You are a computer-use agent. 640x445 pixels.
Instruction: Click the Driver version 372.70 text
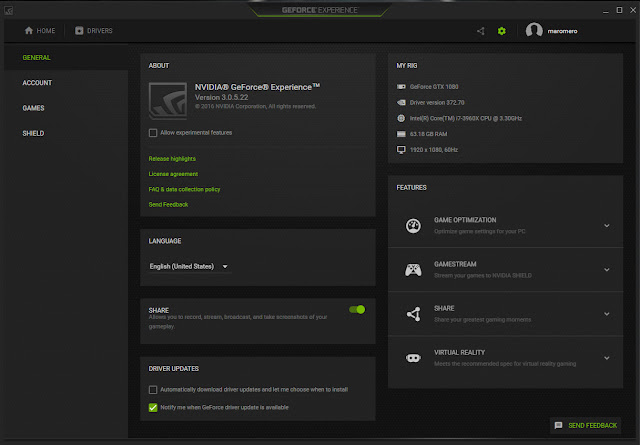coord(437,102)
